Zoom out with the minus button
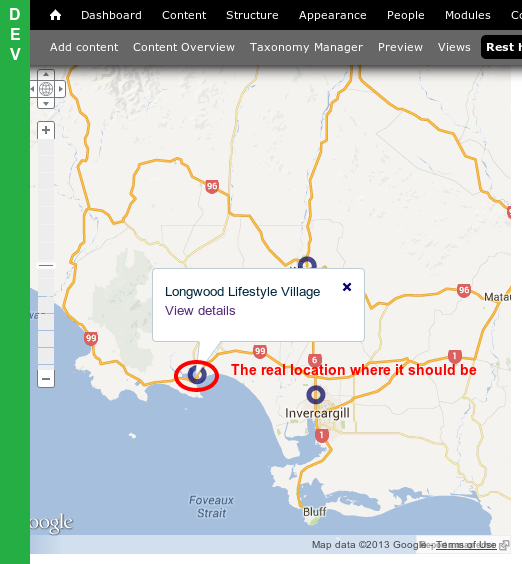This screenshot has width=522, height=564. [x=46, y=379]
